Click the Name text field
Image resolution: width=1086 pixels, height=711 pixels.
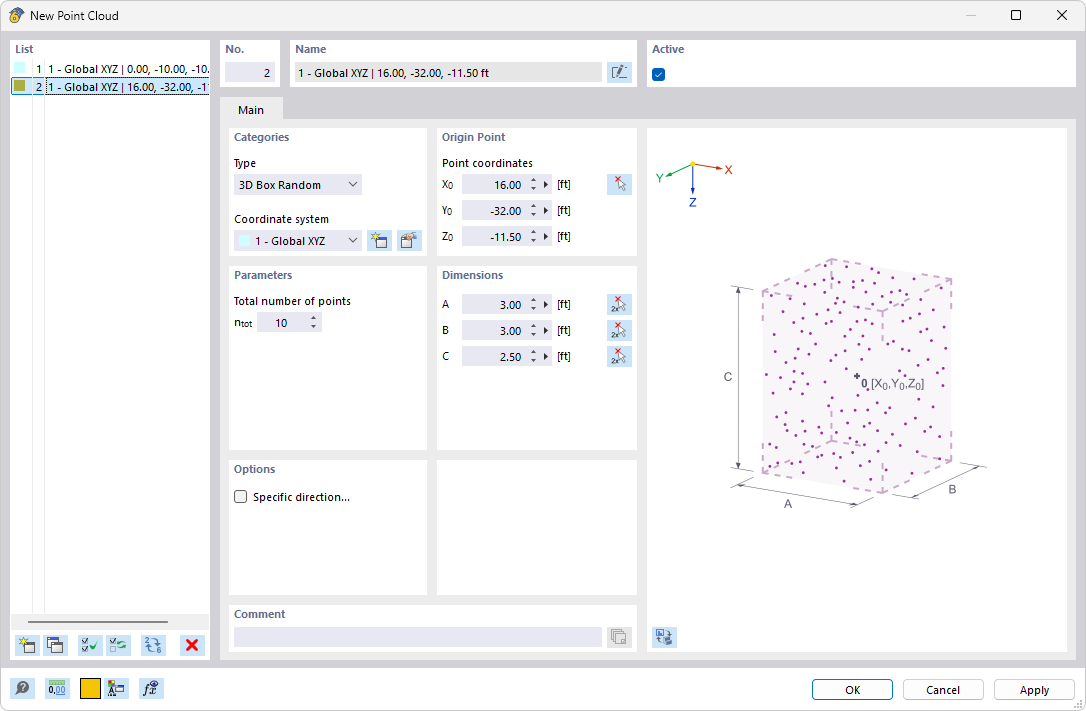click(448, 73)
